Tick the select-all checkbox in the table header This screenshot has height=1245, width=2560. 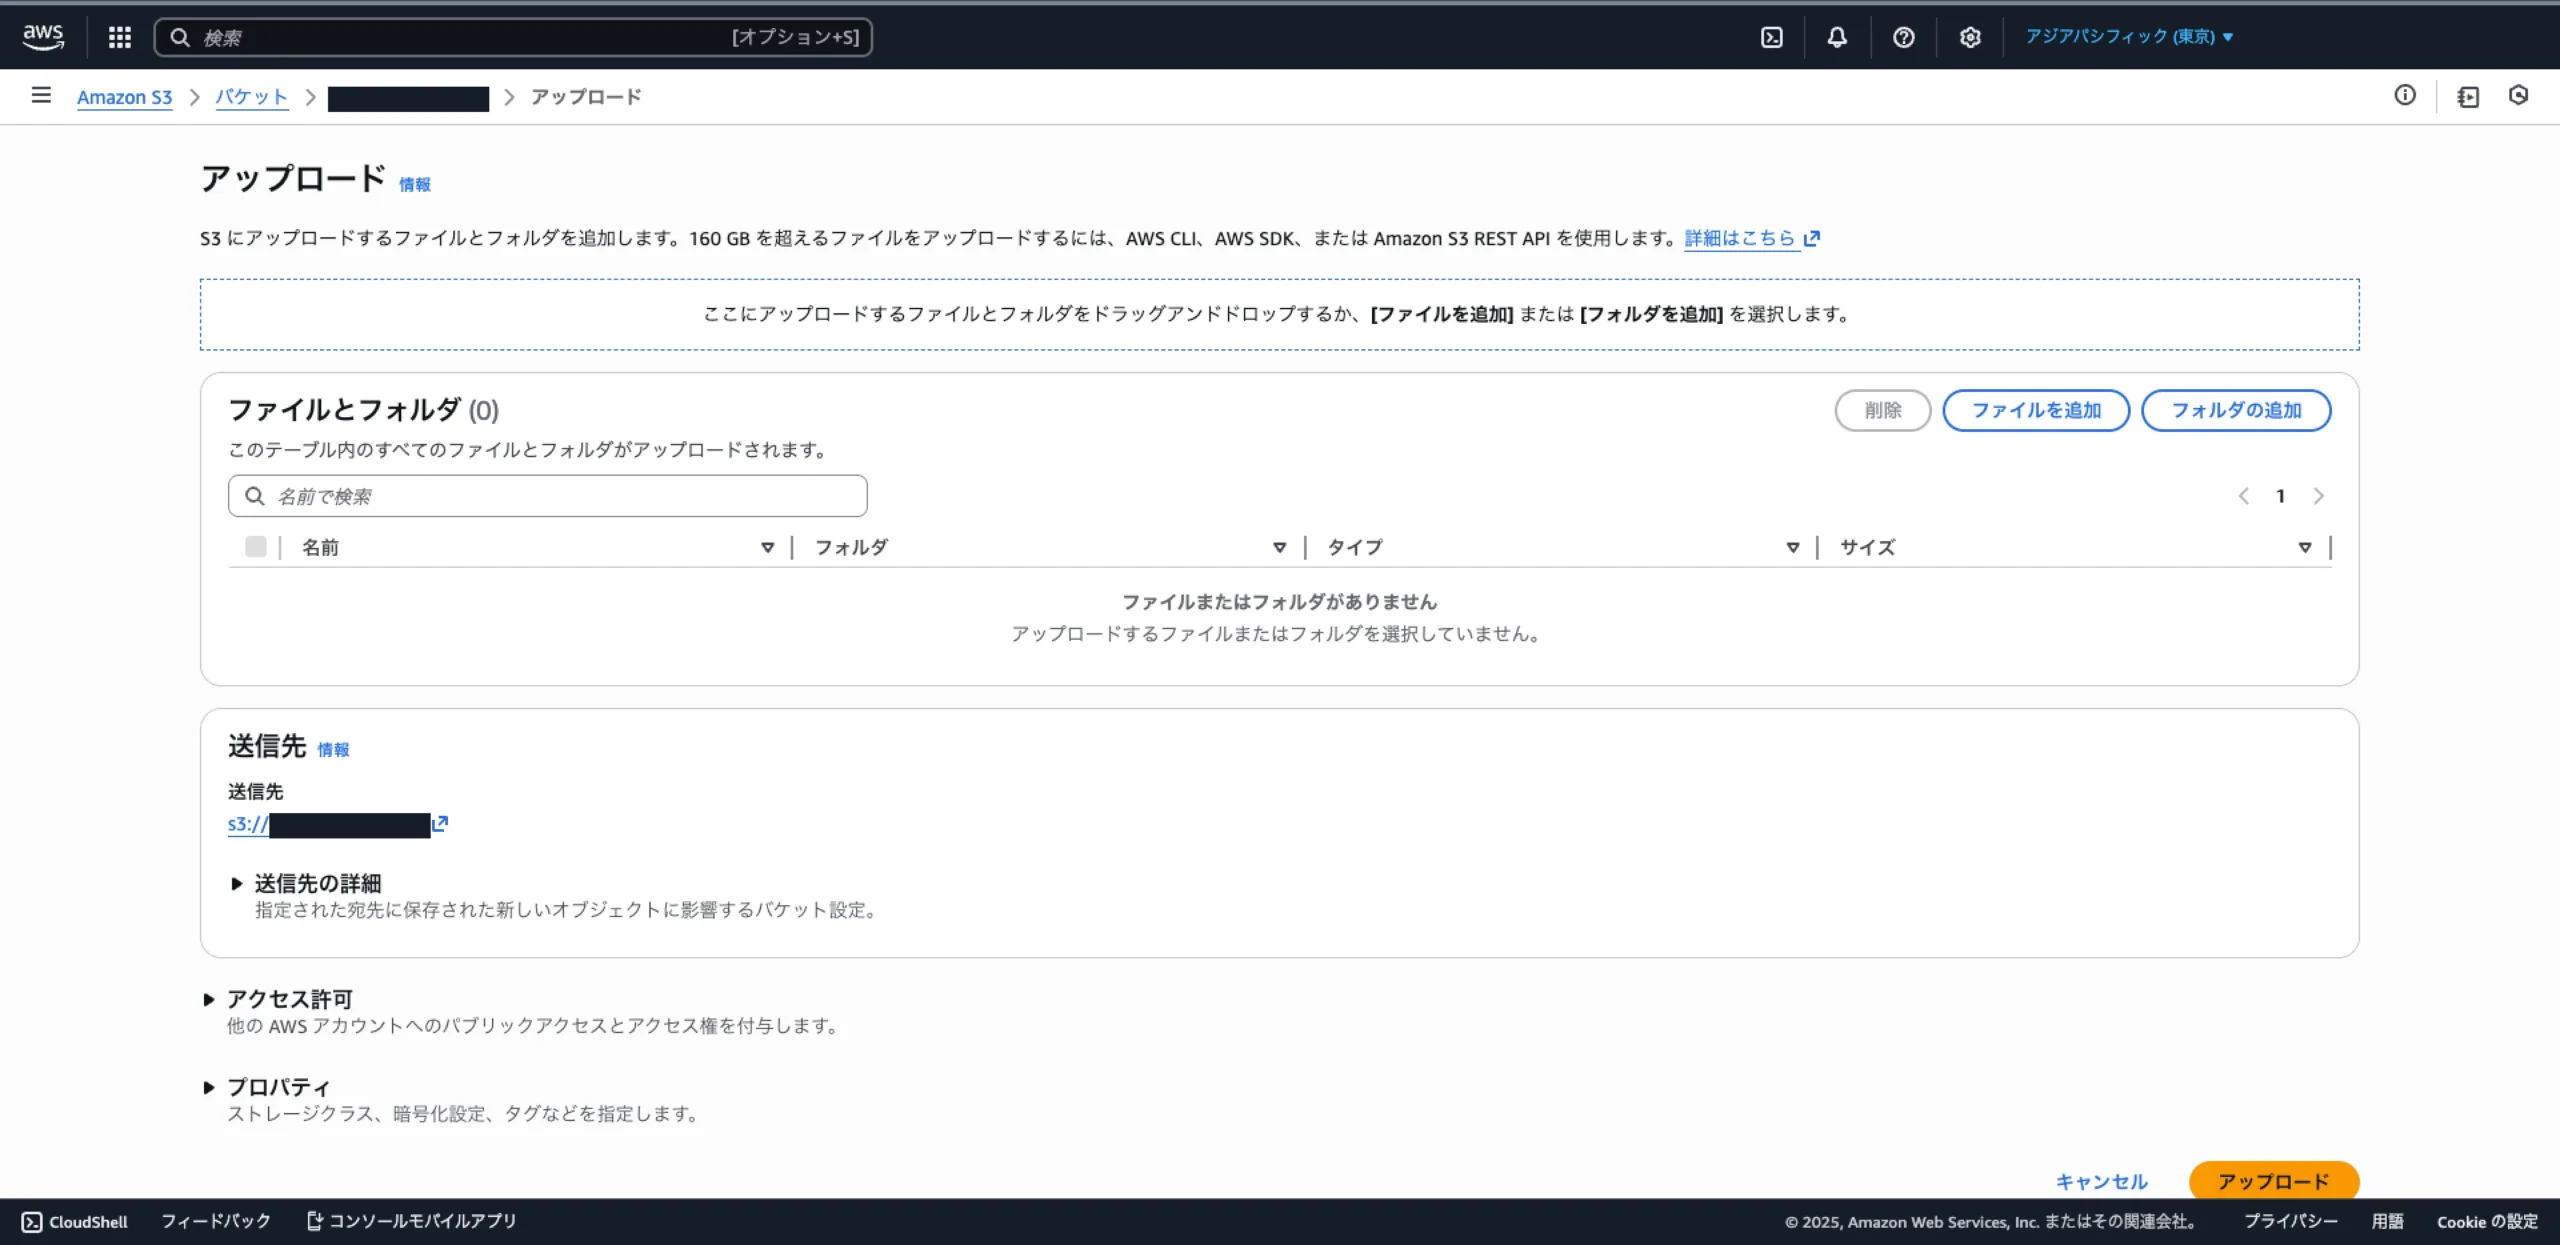[255, 547]
